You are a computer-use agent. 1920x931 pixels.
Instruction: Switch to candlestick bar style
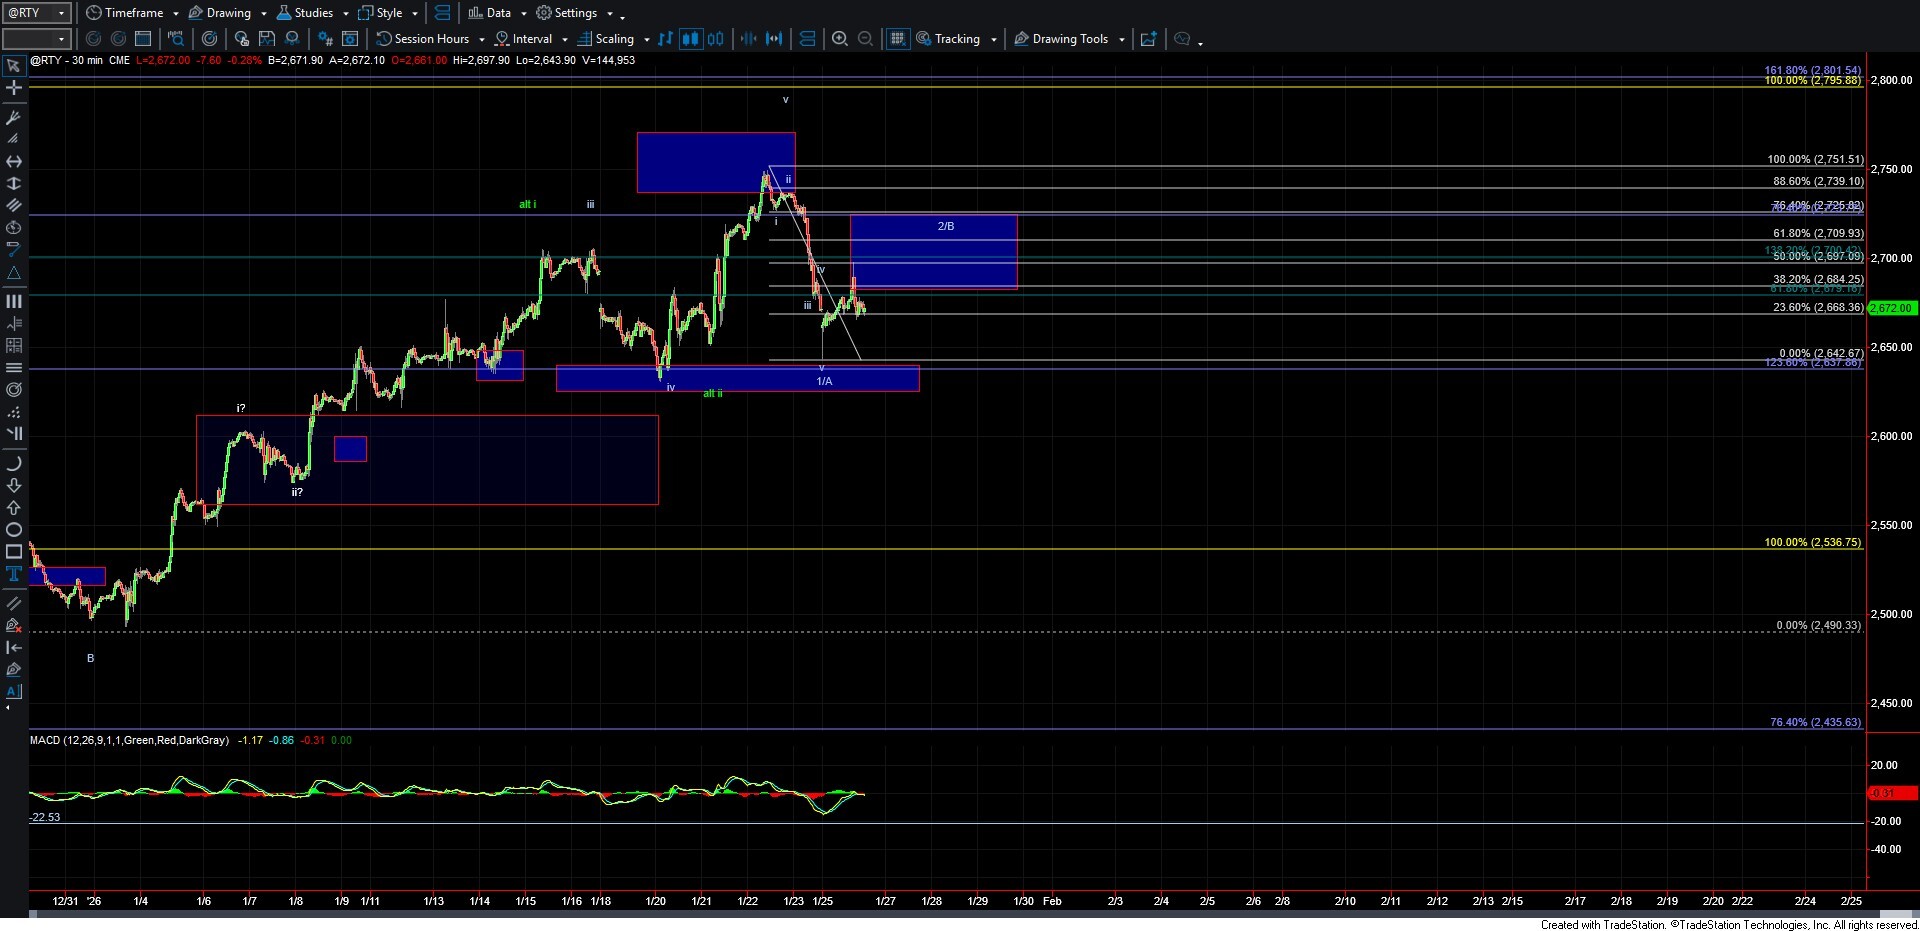[x=690, y=39]
